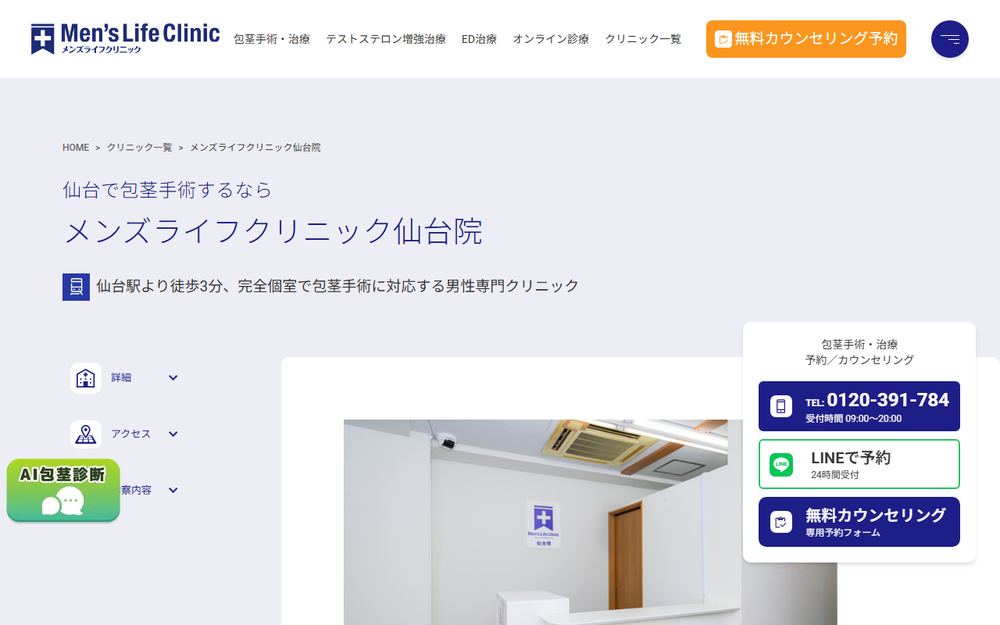The width and height of the screenshot is (1000, 625).
Task: Open the 無料カウンセリング 専用予約フォーム button
Action: point(859,522)
